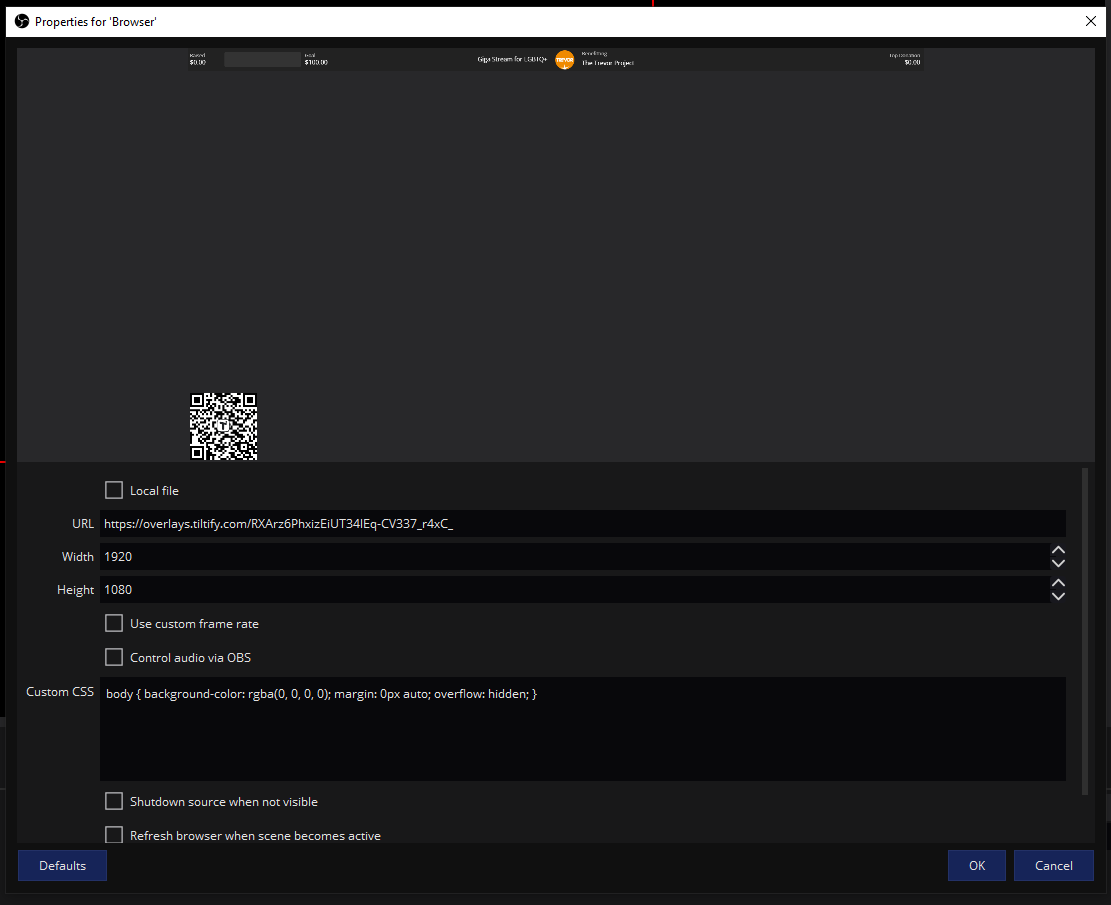Viewport: 1111px width, 905px height.
Task: Click the "Properties for 'Browser'" window title
Action: point(96,22)
